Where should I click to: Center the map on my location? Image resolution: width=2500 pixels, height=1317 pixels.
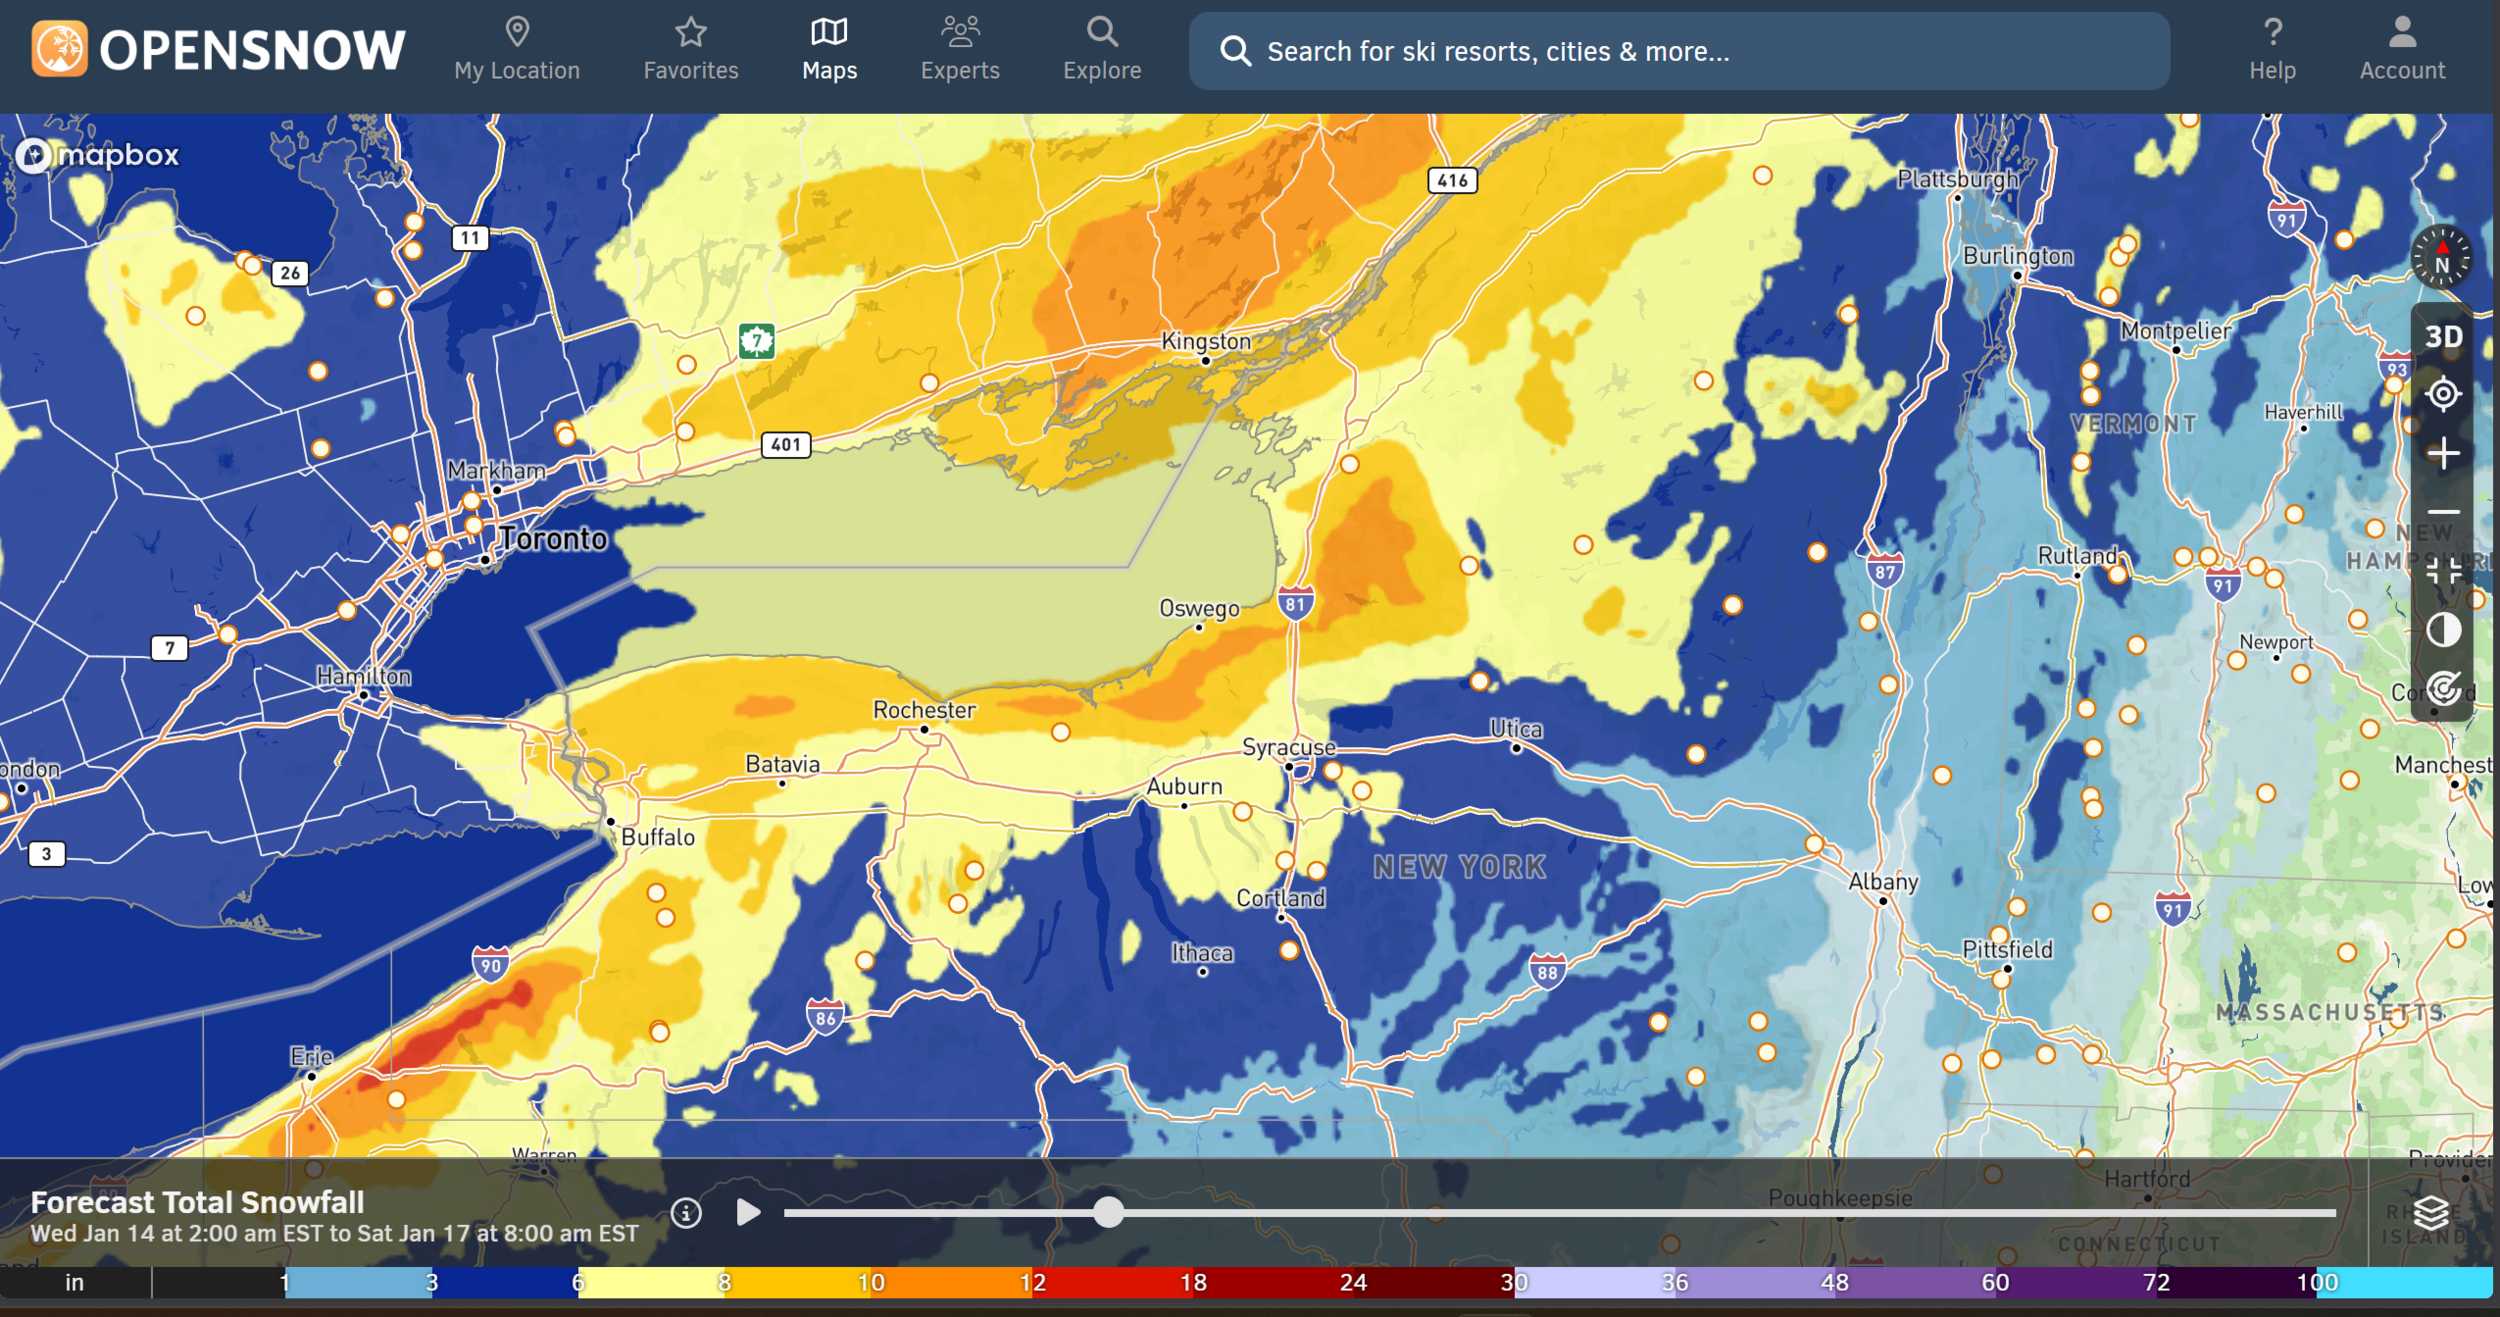pyautogui.click(x=2443, y=394)
